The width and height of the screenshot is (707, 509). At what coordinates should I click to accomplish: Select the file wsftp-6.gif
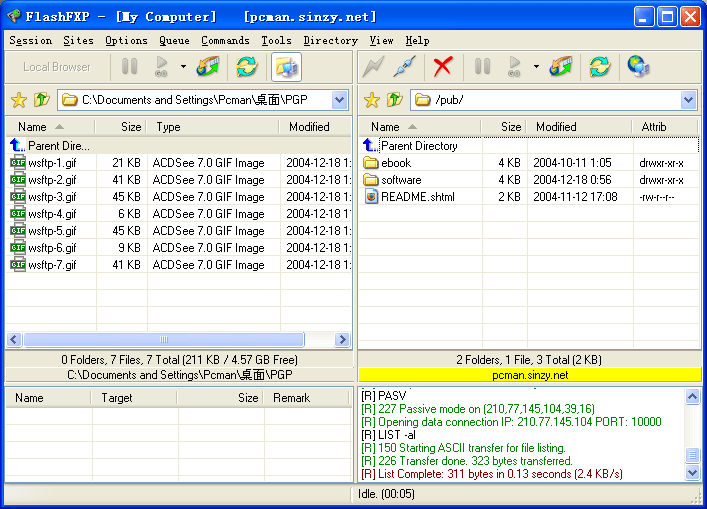tap(52, 248)
